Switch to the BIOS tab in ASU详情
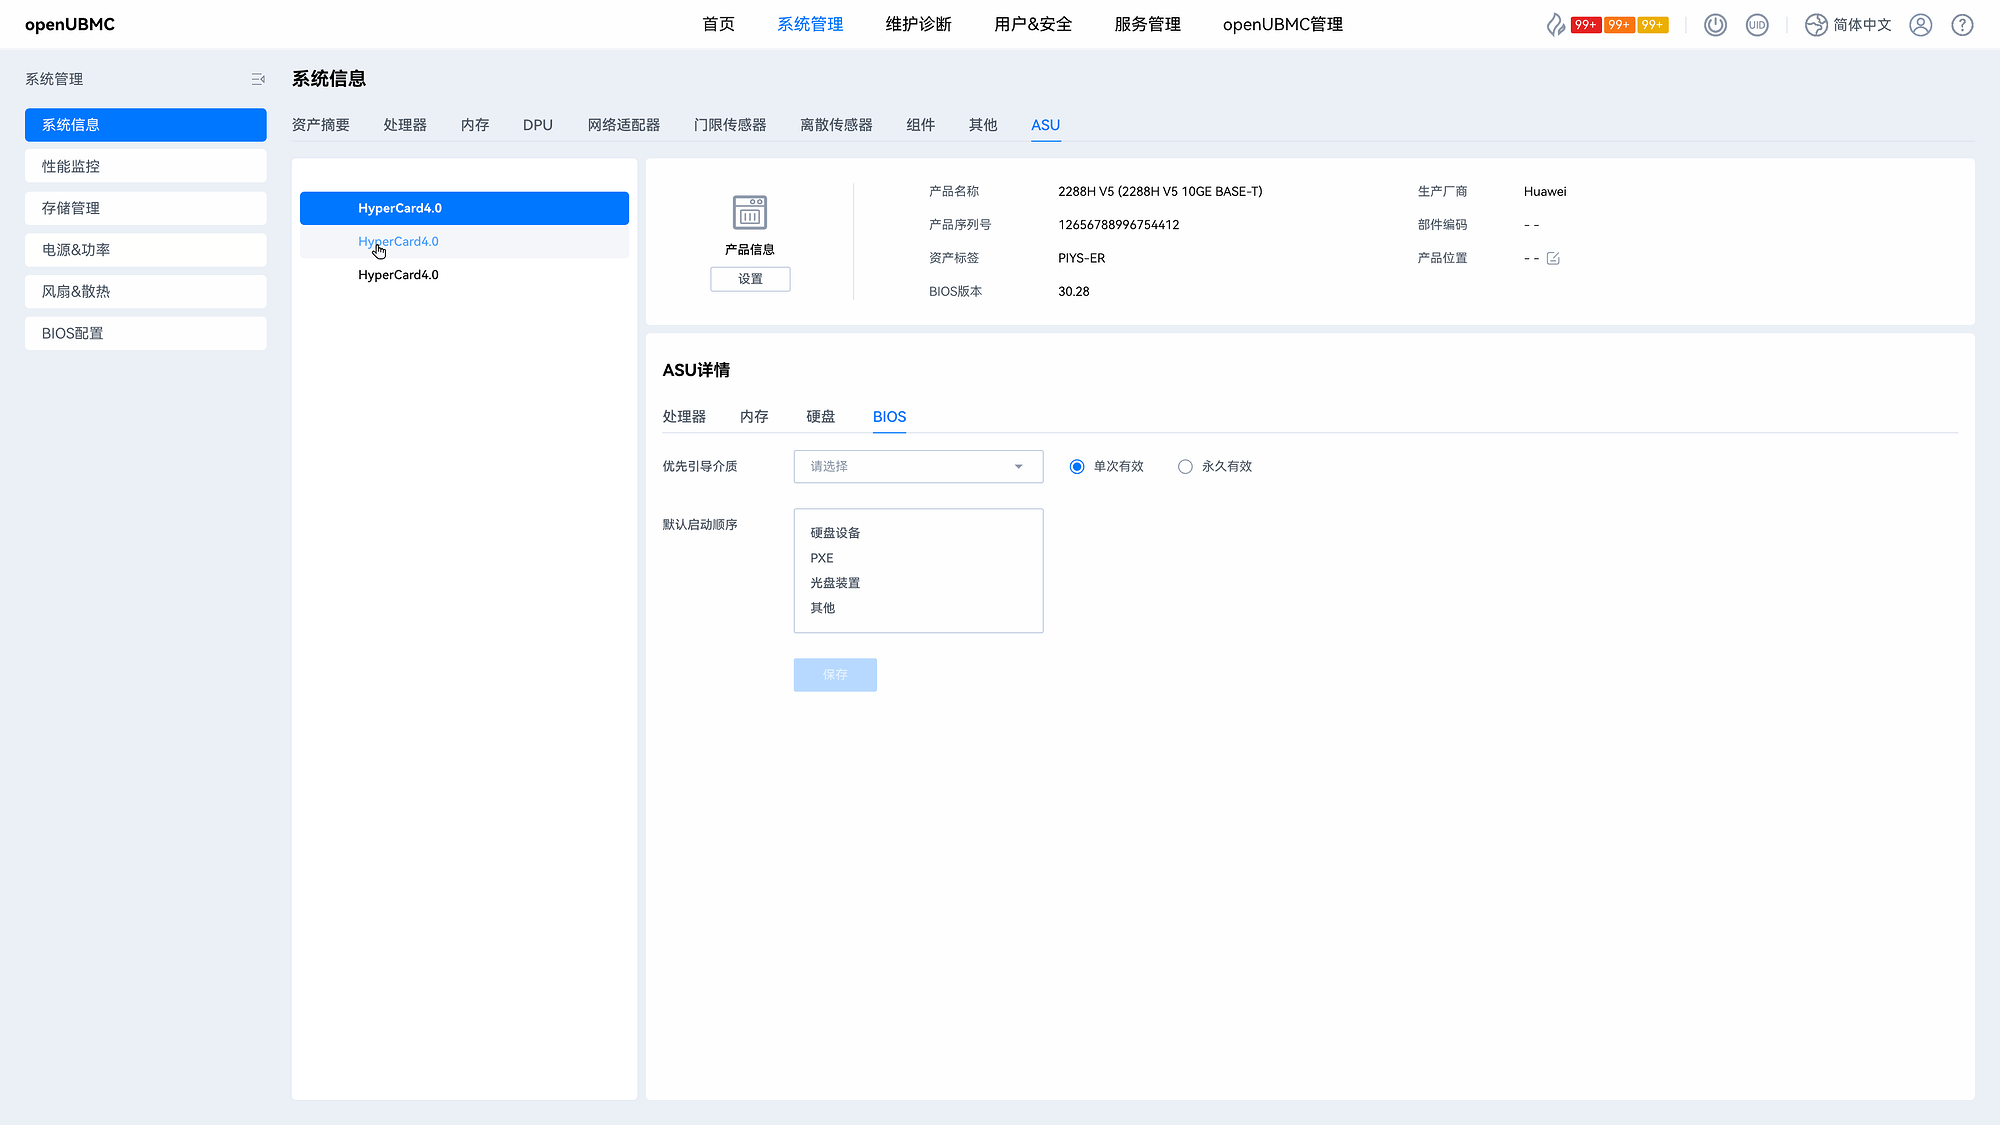 889,417
